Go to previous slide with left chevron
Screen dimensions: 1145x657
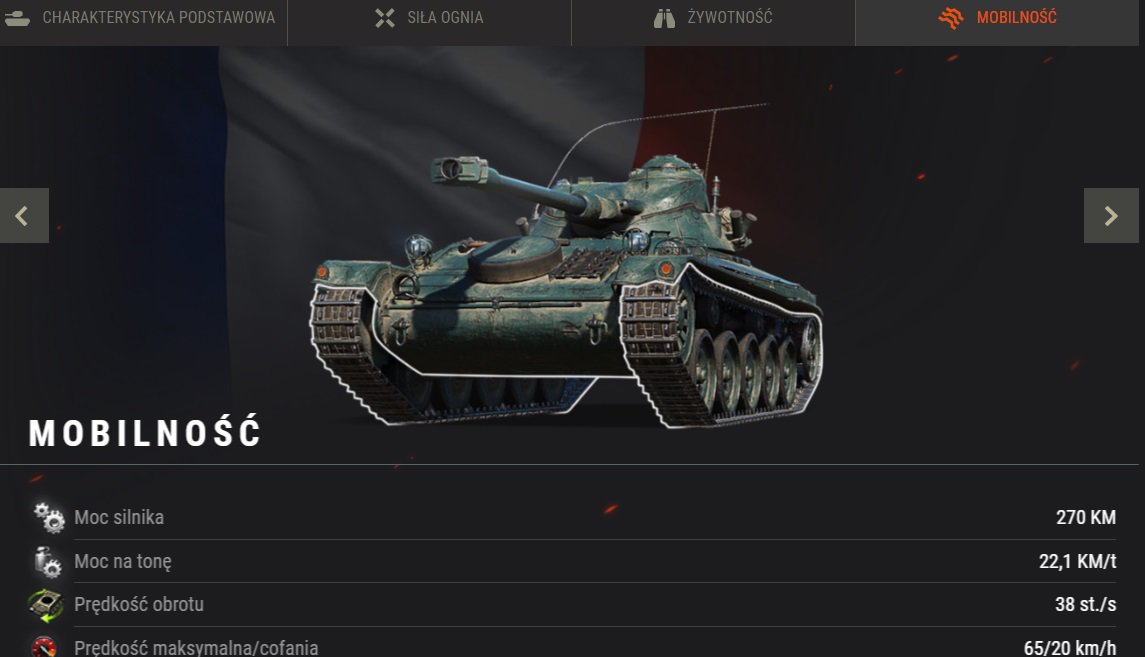point(24,215)
